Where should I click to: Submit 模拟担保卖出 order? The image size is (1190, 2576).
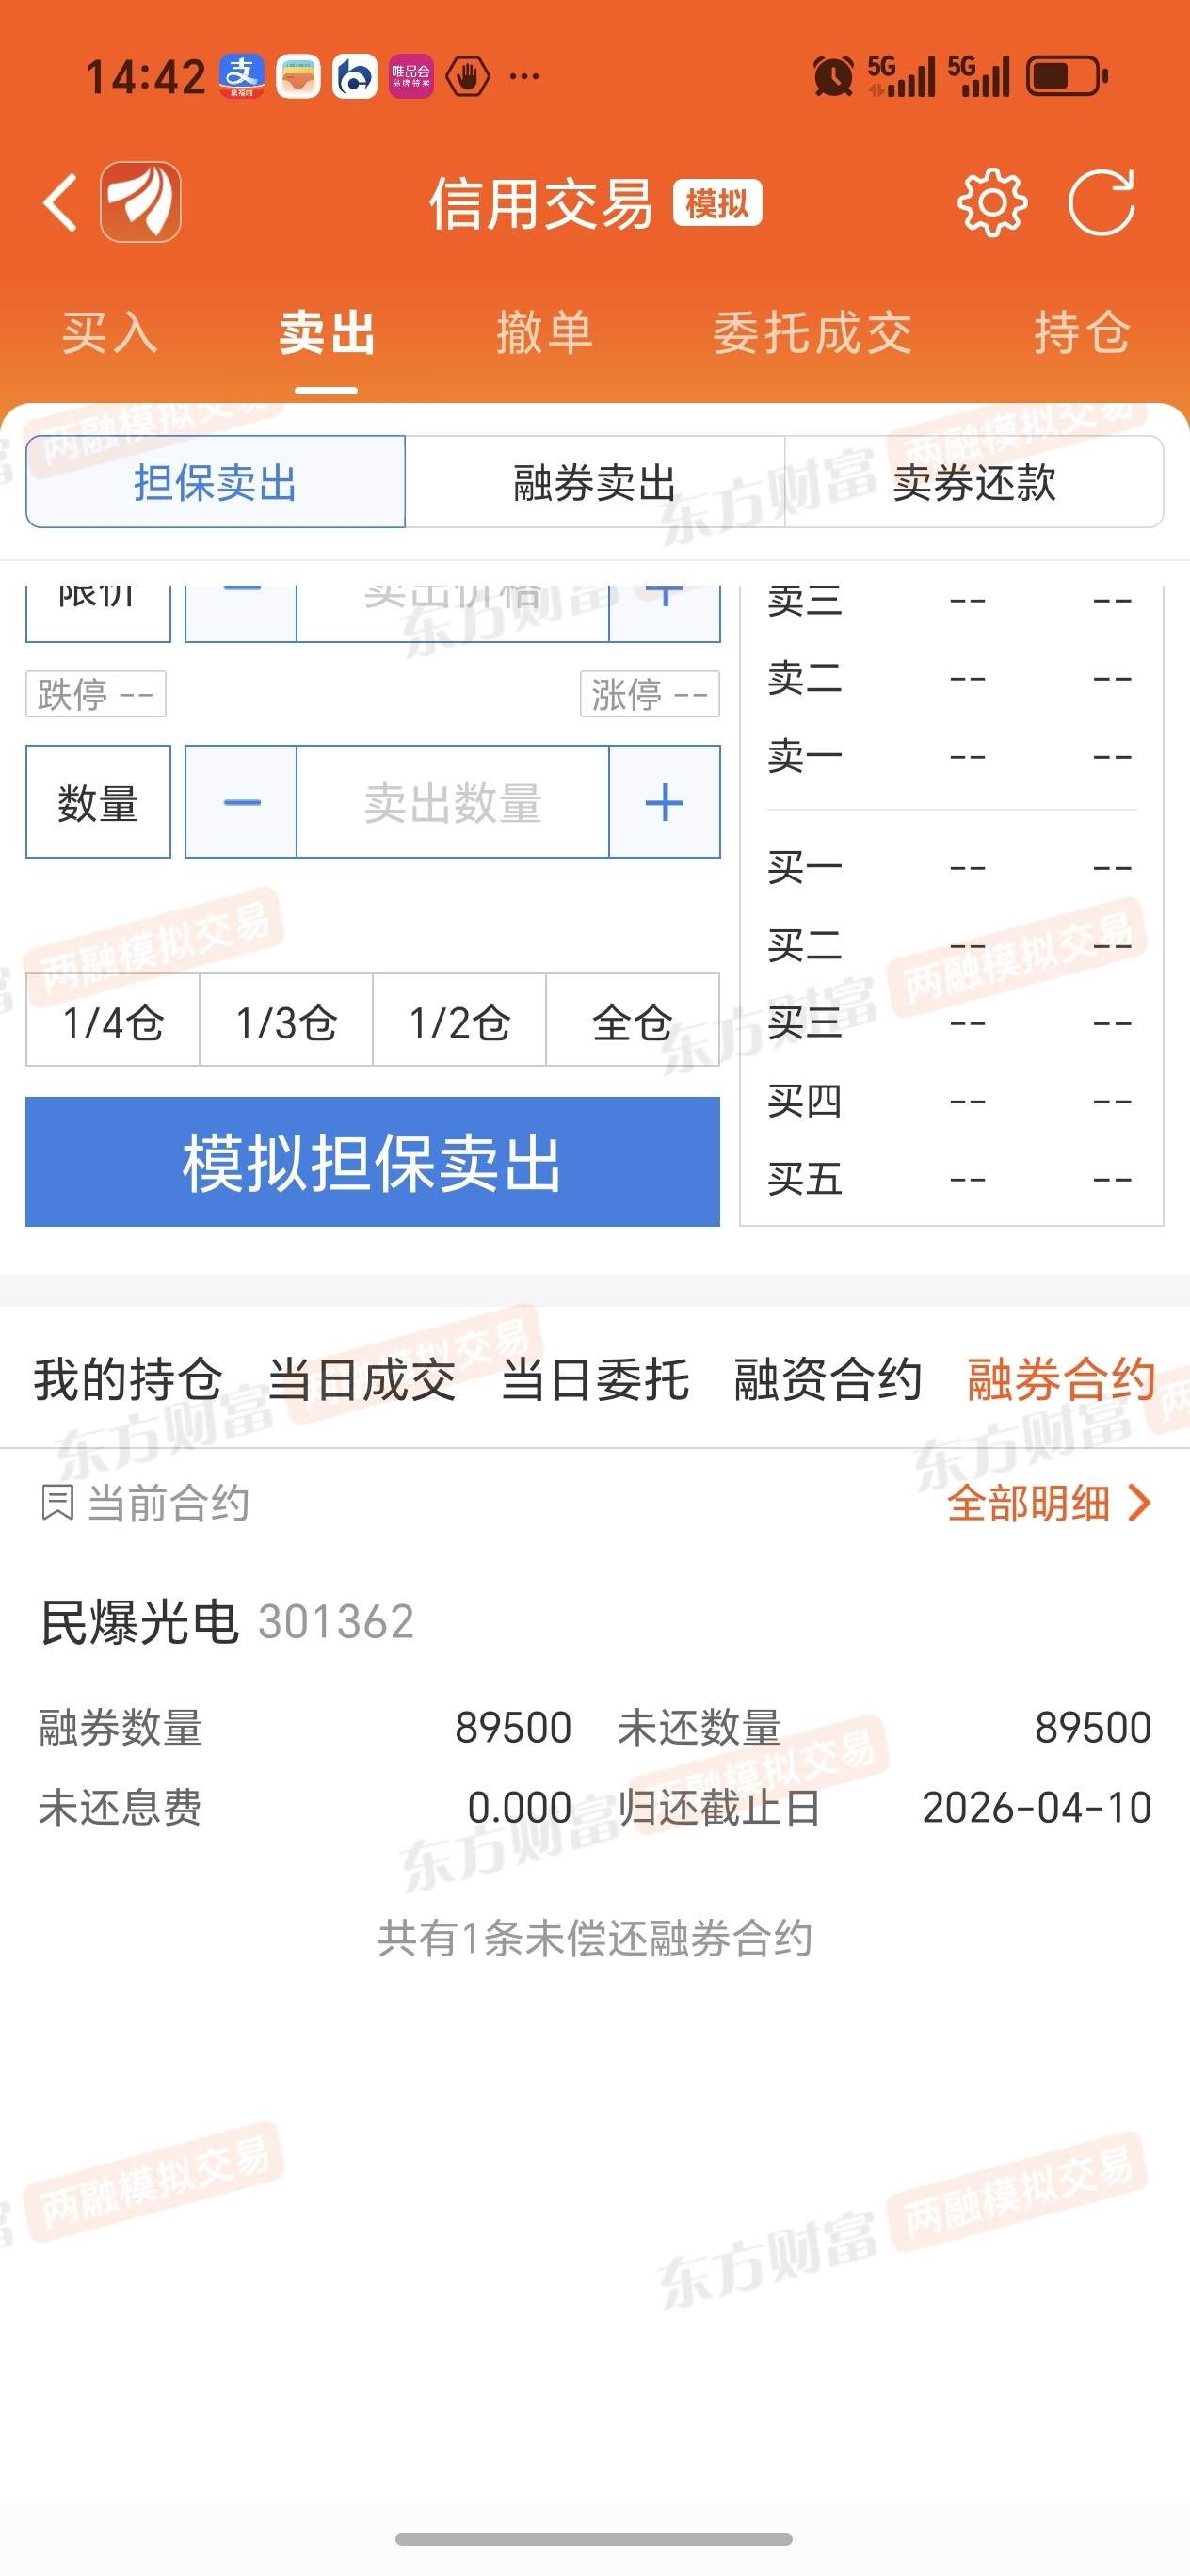[373, 1162]
